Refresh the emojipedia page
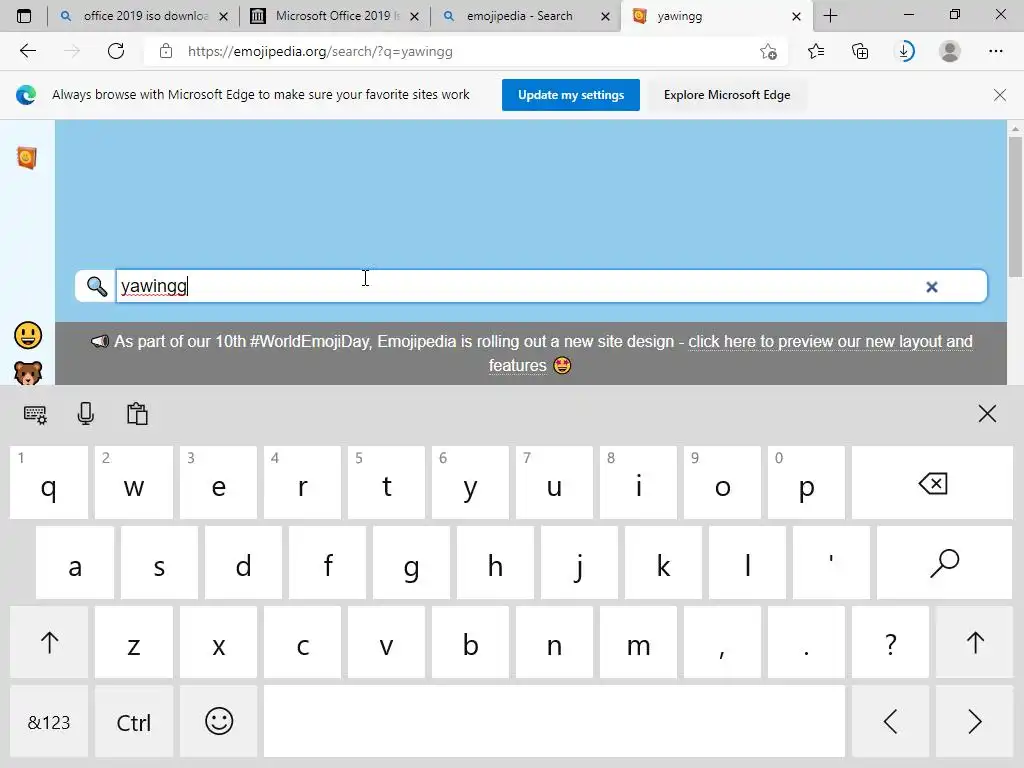Screen dimensions: 1024x768 [116, 51]
